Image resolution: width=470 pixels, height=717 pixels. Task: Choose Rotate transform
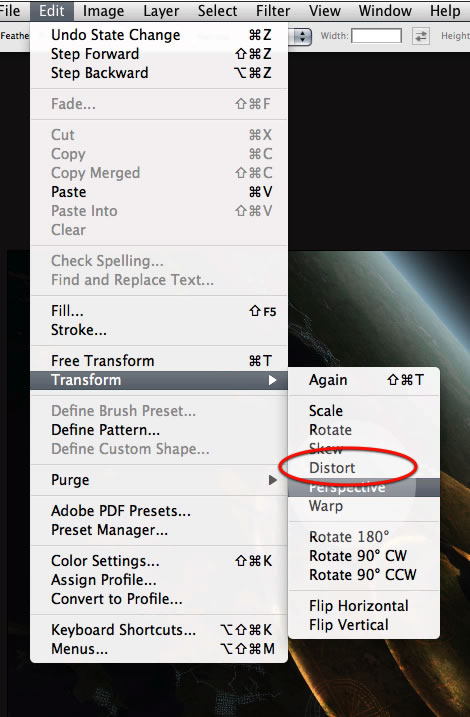(x=364, y=430)
